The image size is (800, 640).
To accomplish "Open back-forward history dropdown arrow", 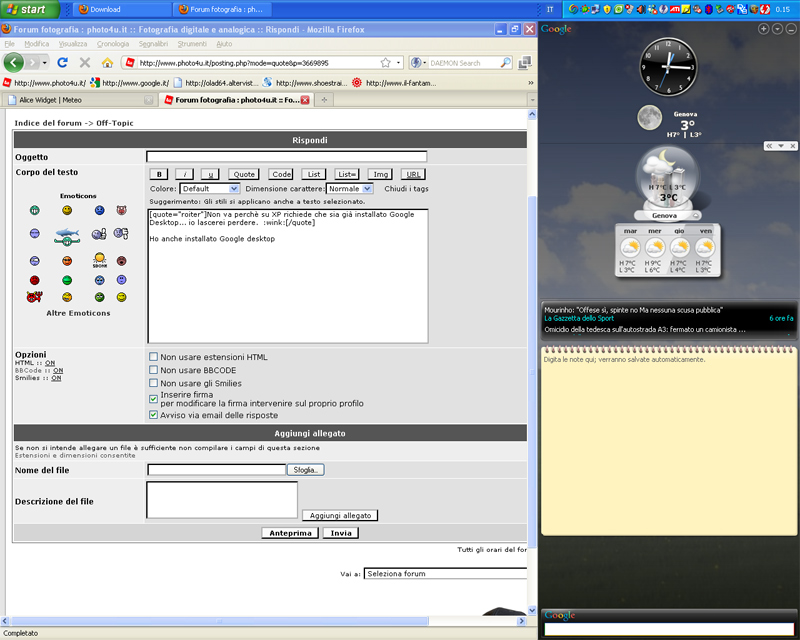I will (x=45, y=63).
